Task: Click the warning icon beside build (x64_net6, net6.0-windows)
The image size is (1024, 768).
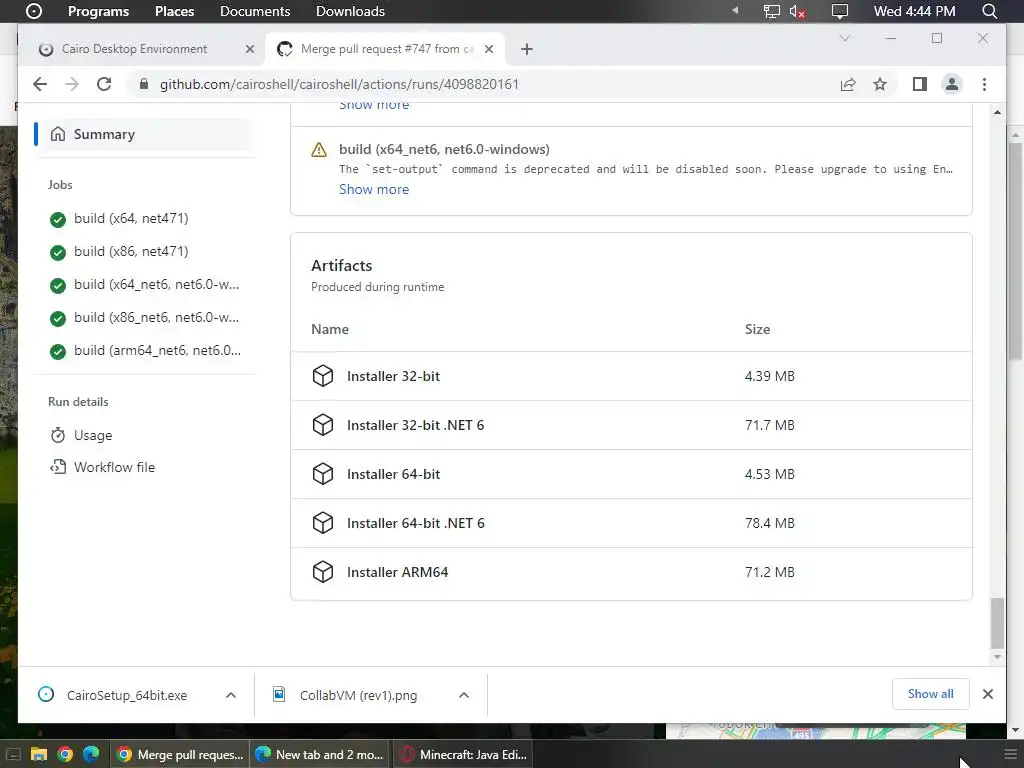Action: (319, 150)
